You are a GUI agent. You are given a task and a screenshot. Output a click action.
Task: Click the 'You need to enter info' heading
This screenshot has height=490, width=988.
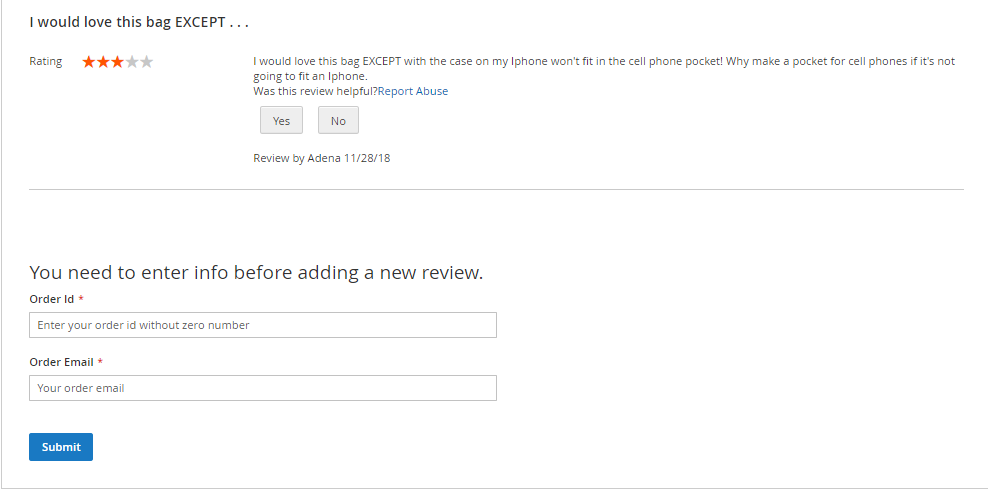pos(256,272)
